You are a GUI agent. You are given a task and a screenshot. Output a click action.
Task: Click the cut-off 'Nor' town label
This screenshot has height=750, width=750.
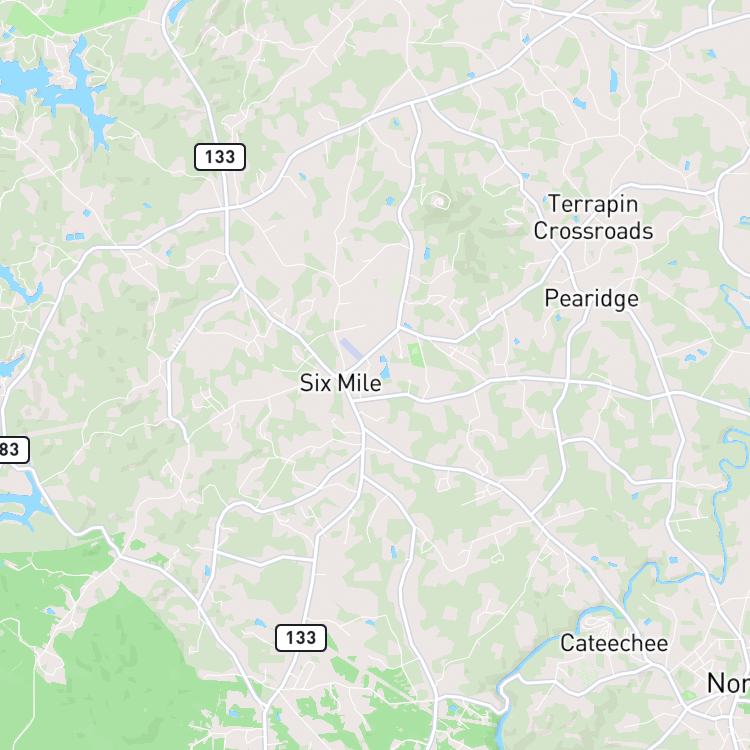[x=728, y=683]
